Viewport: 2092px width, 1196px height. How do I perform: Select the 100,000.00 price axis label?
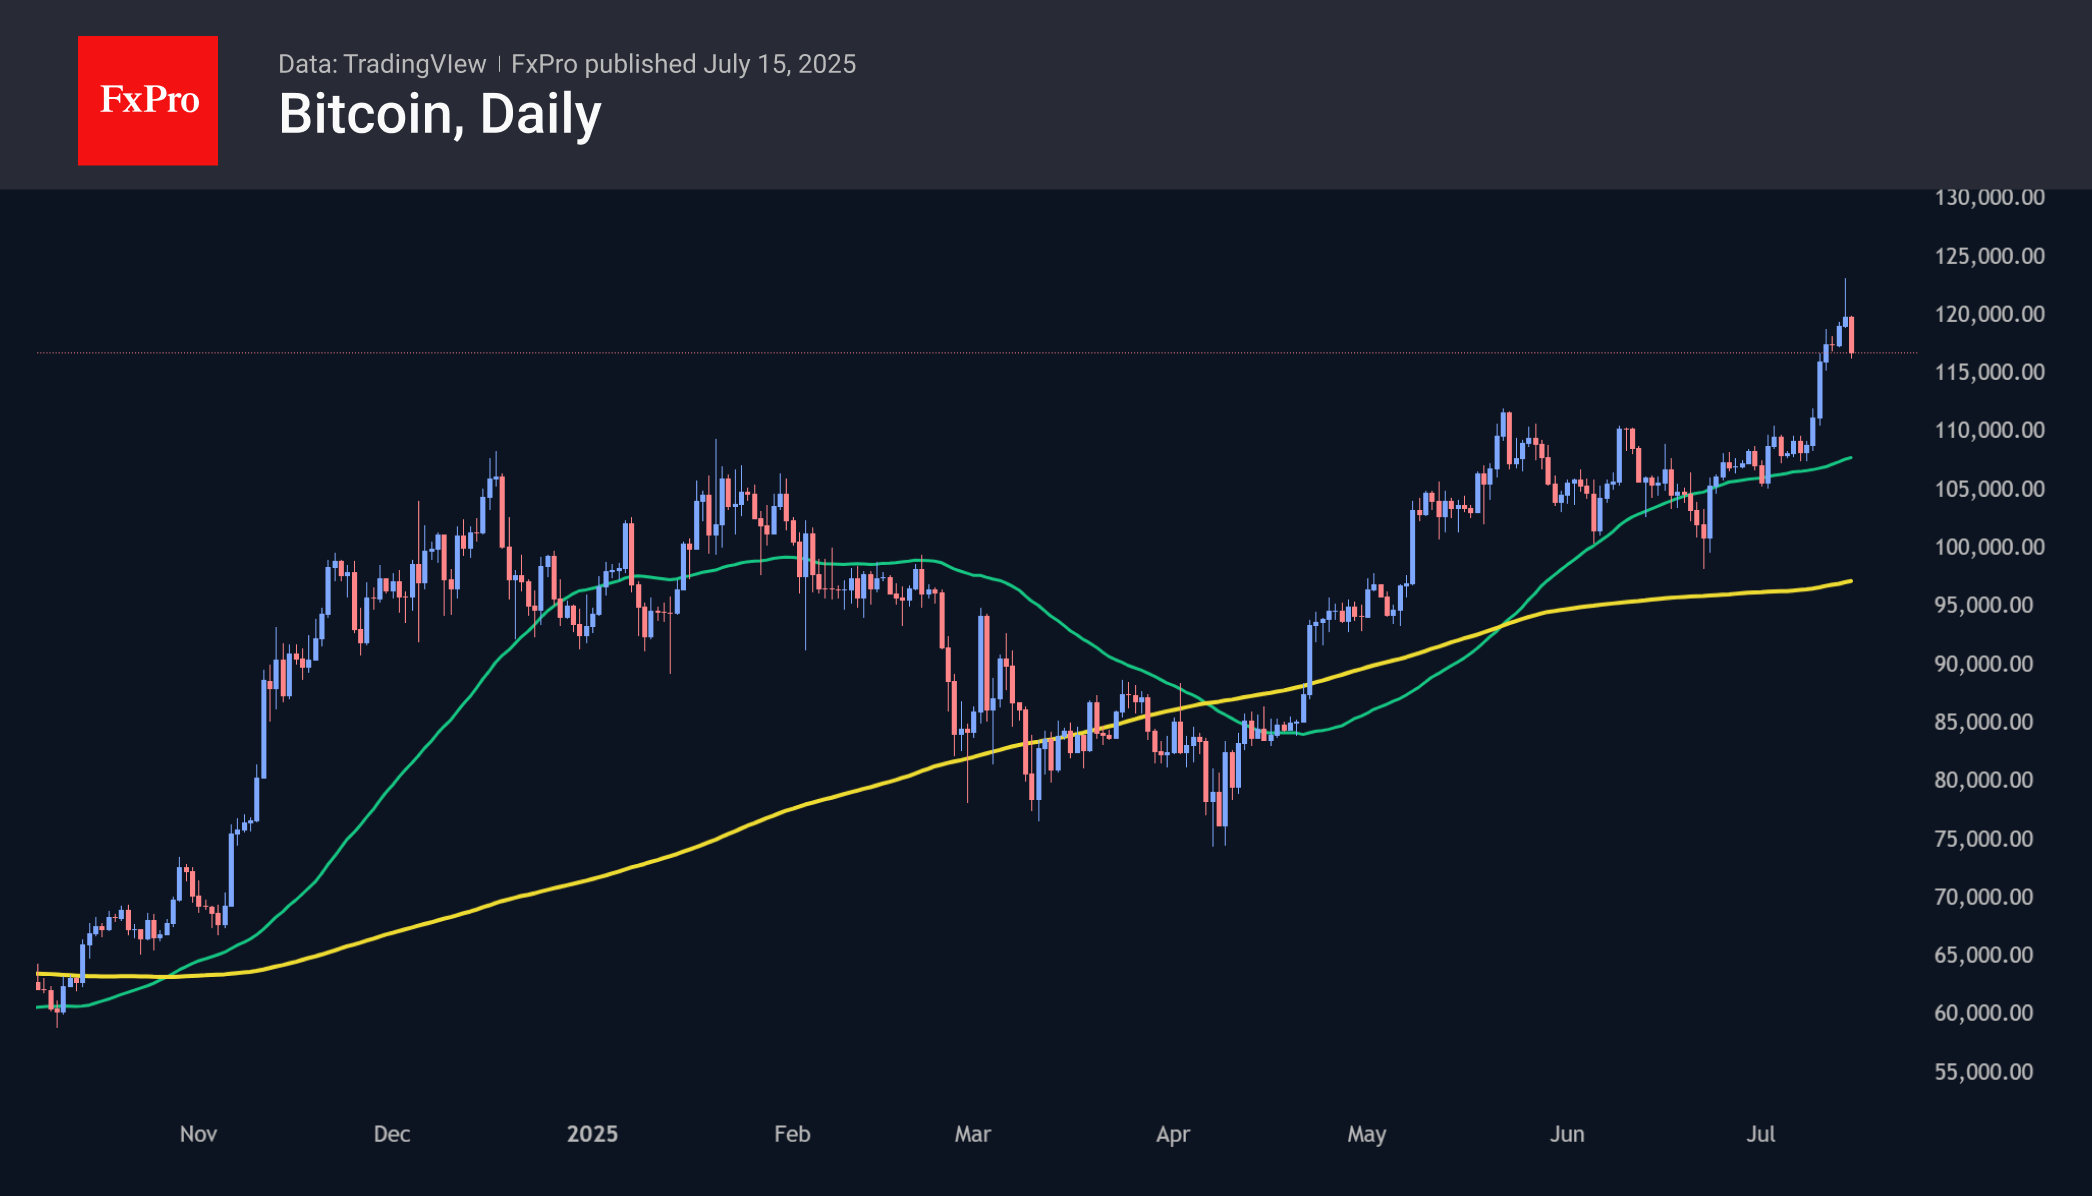(x=1989, y=547)
